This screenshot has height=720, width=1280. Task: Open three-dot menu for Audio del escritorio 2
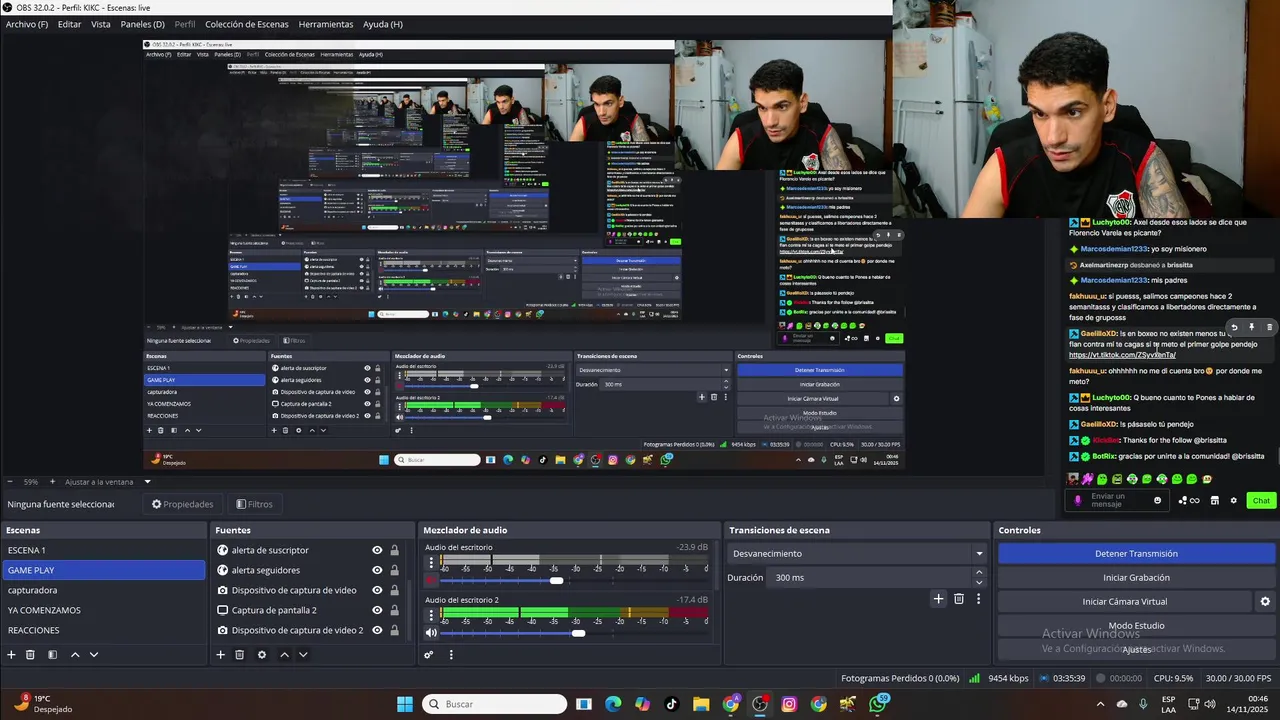point(431,614)
